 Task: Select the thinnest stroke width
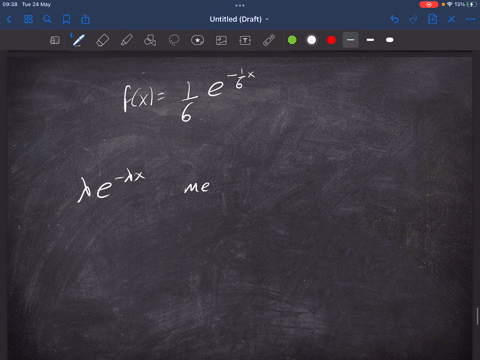tap(351, 40)
